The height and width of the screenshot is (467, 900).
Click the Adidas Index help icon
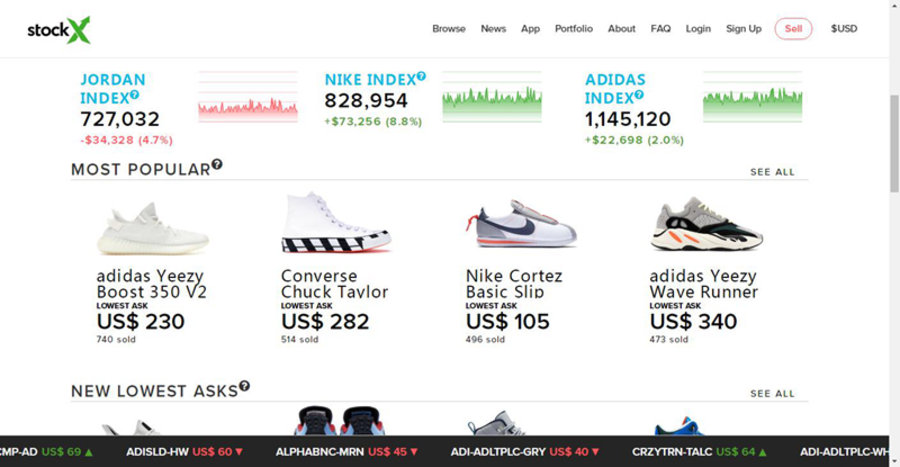point(639,96)
